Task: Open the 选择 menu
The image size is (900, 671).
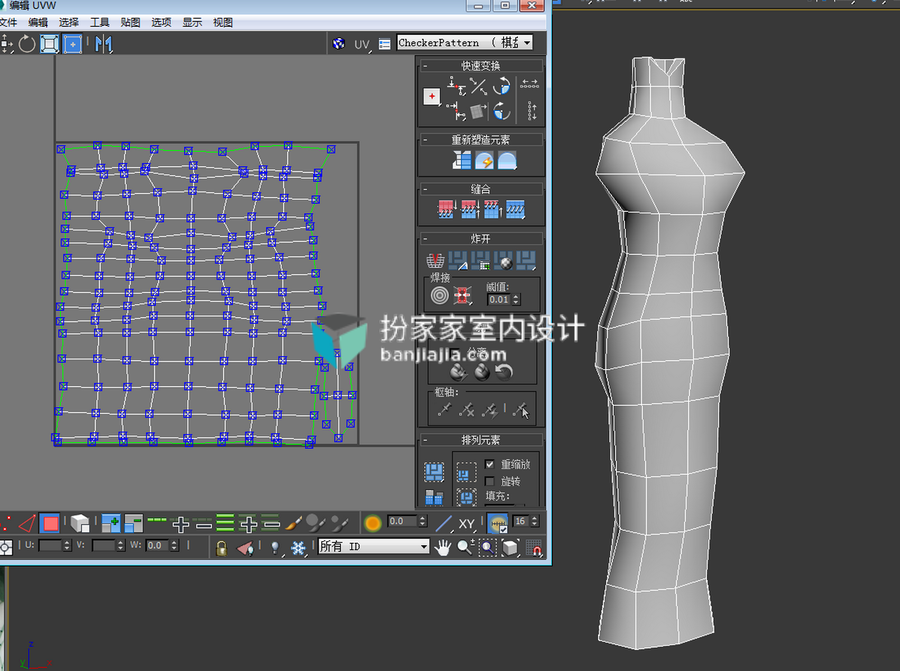Action: [69, 22]
